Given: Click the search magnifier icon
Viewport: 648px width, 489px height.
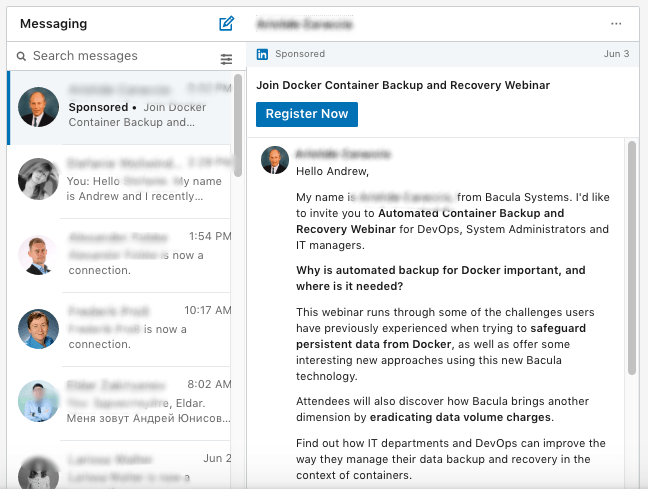Looking at the screenshot, I should tap(21, 56).
